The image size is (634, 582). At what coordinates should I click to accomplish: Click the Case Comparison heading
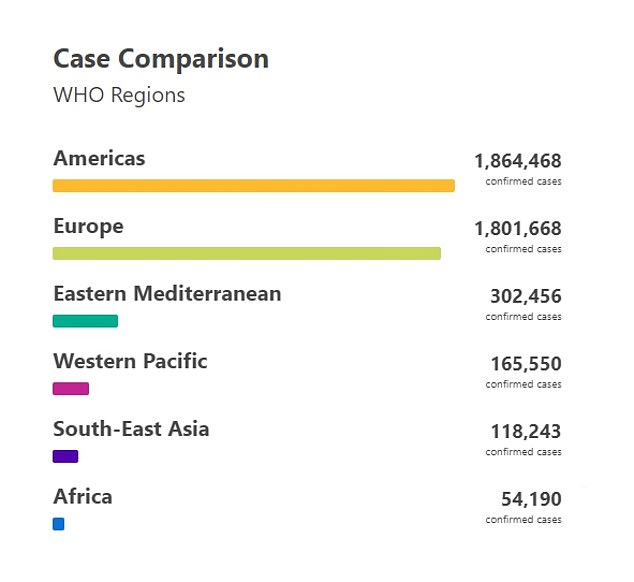tap(160, 59)
